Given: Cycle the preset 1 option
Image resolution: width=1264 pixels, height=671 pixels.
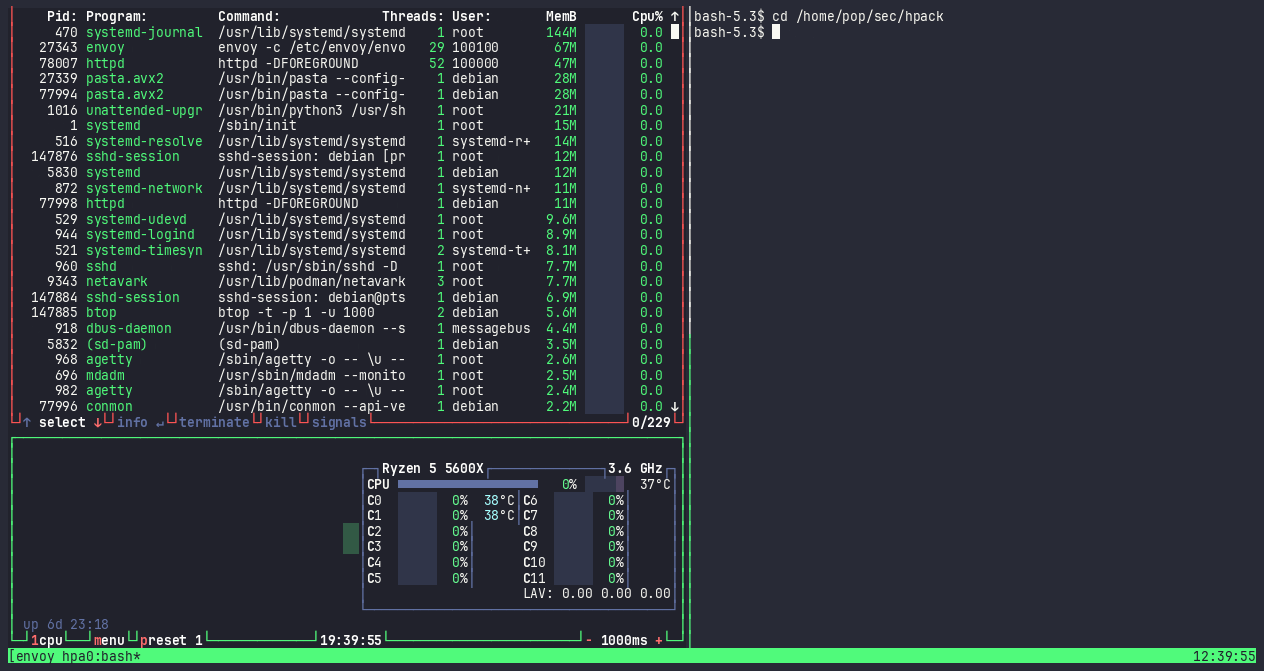Looking at the screenshot, I should pyautogui.click(x=171, y=640).
